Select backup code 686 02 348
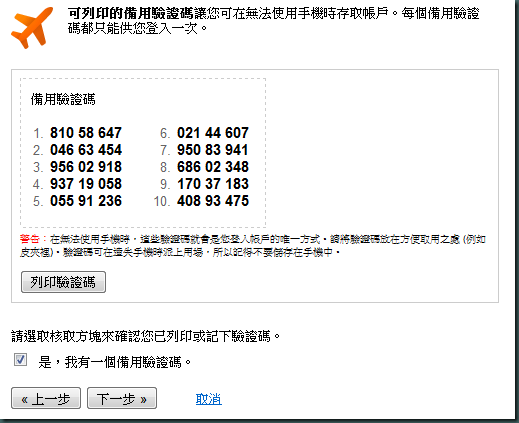The height and width of the screenshot is (423, 519). (213, 167)
